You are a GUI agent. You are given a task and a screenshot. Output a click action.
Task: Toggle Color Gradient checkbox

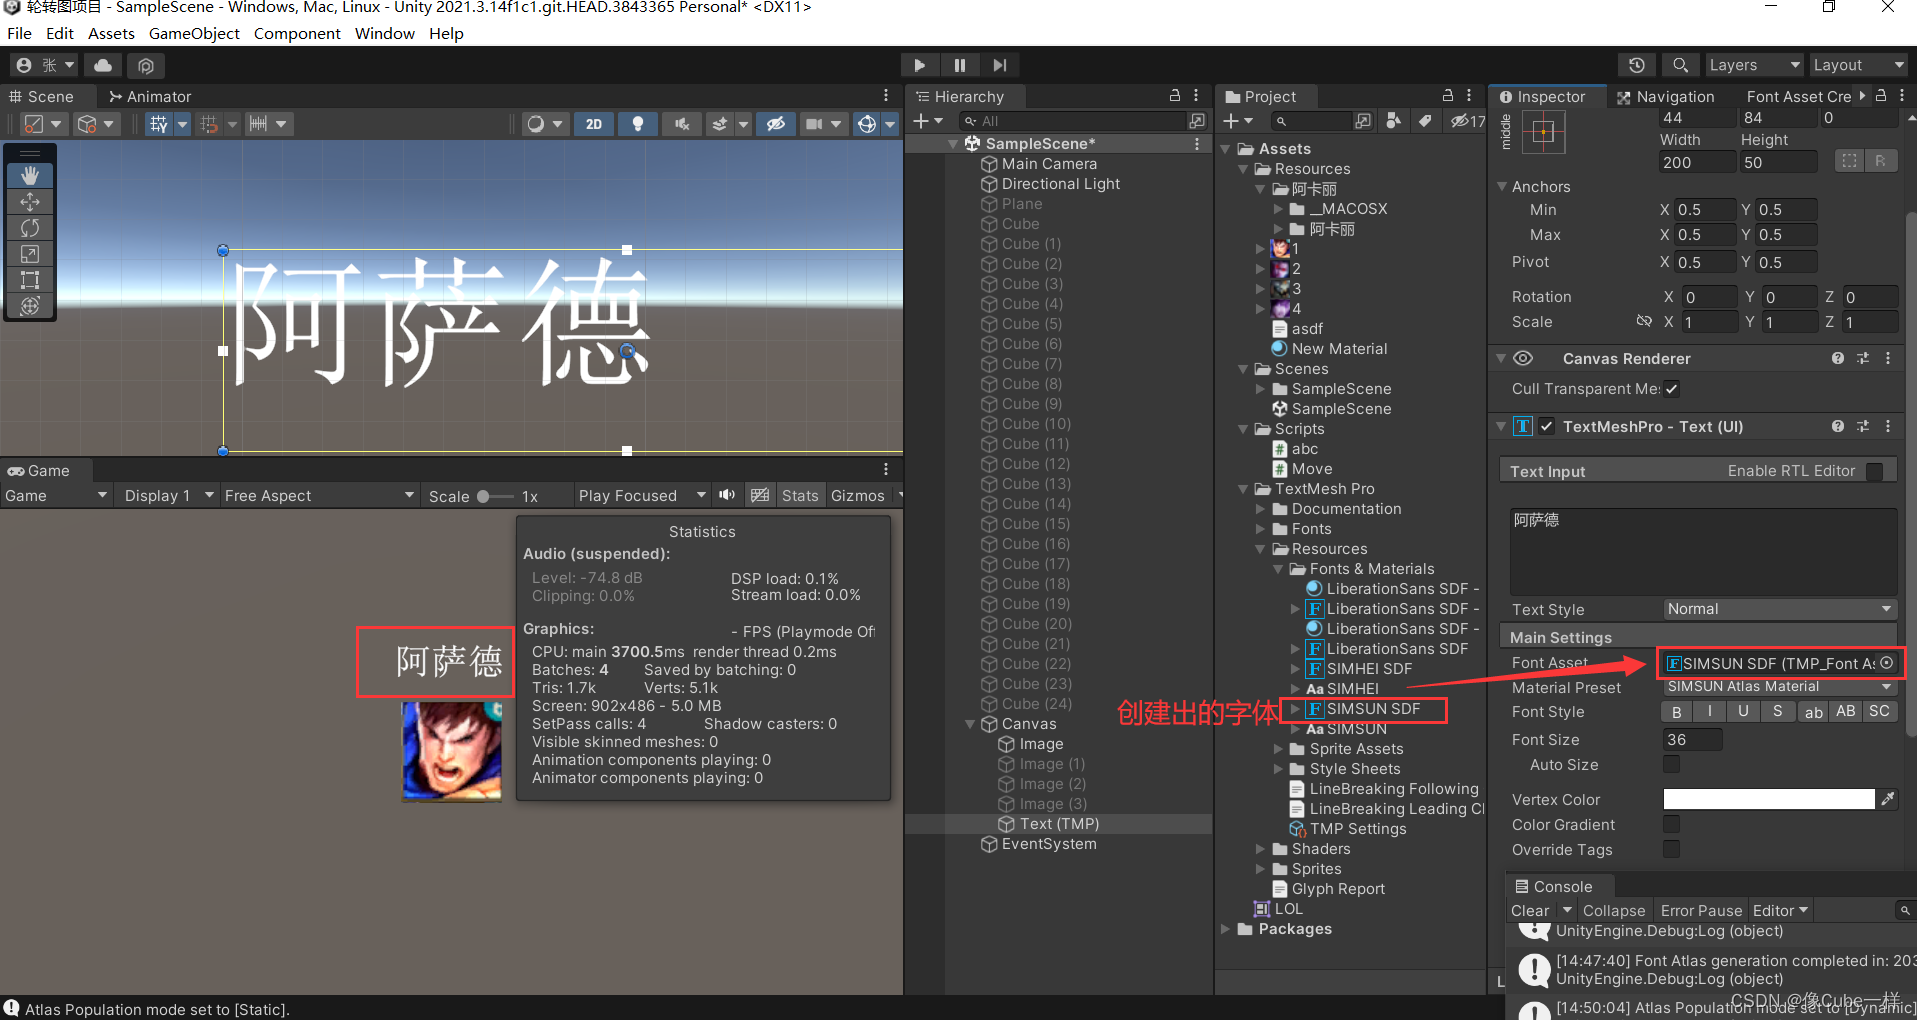pos(1671,824)
